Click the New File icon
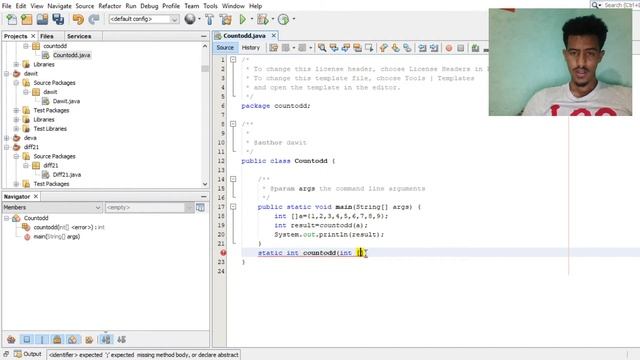This screenshot has height=360, width=640. coord(11,19)
